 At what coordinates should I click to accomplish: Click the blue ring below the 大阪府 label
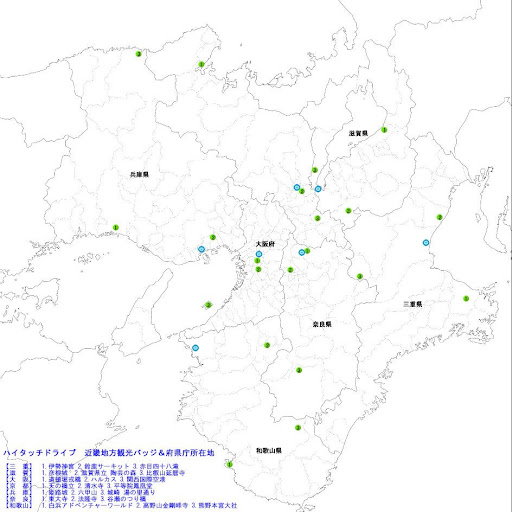259,254
